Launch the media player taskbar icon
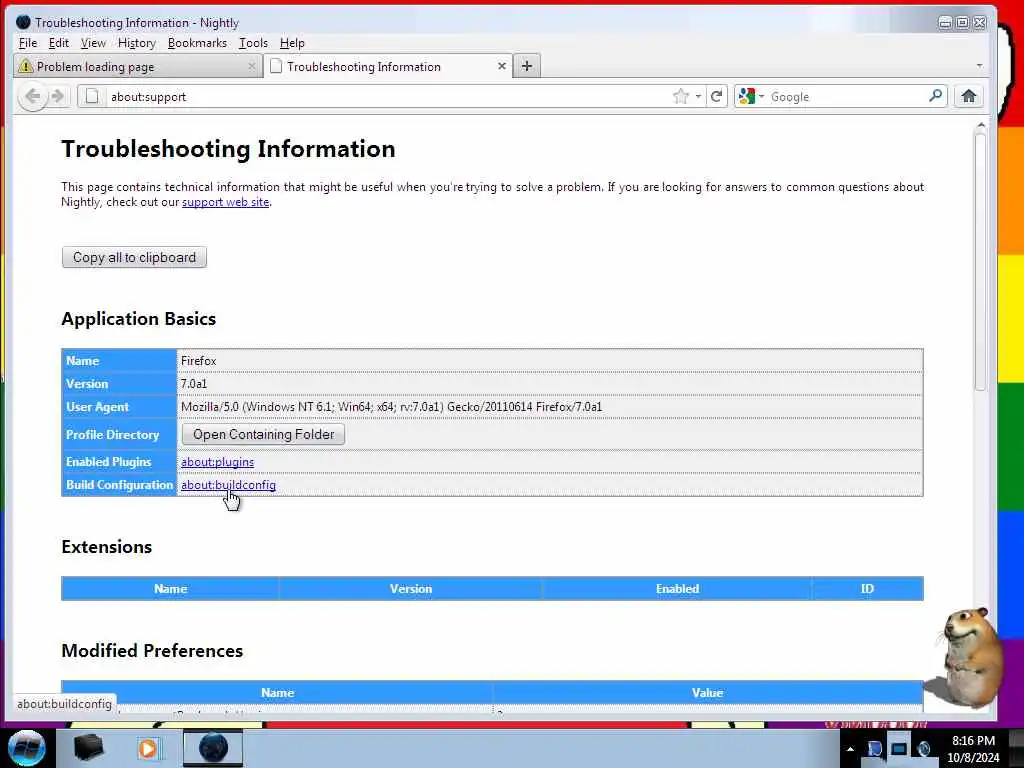This screenshot has height=768, width=1024. coord(148,748)
